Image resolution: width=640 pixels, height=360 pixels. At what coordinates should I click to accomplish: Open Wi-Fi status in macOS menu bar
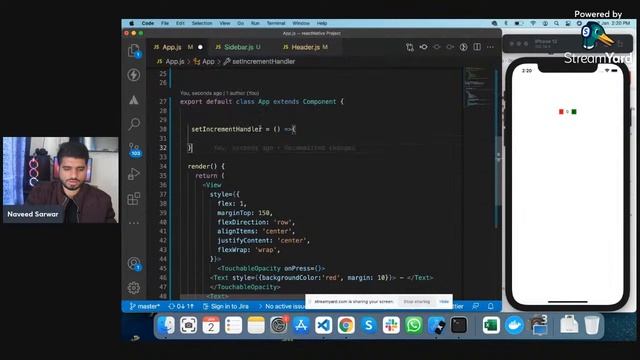coord(533,23)
